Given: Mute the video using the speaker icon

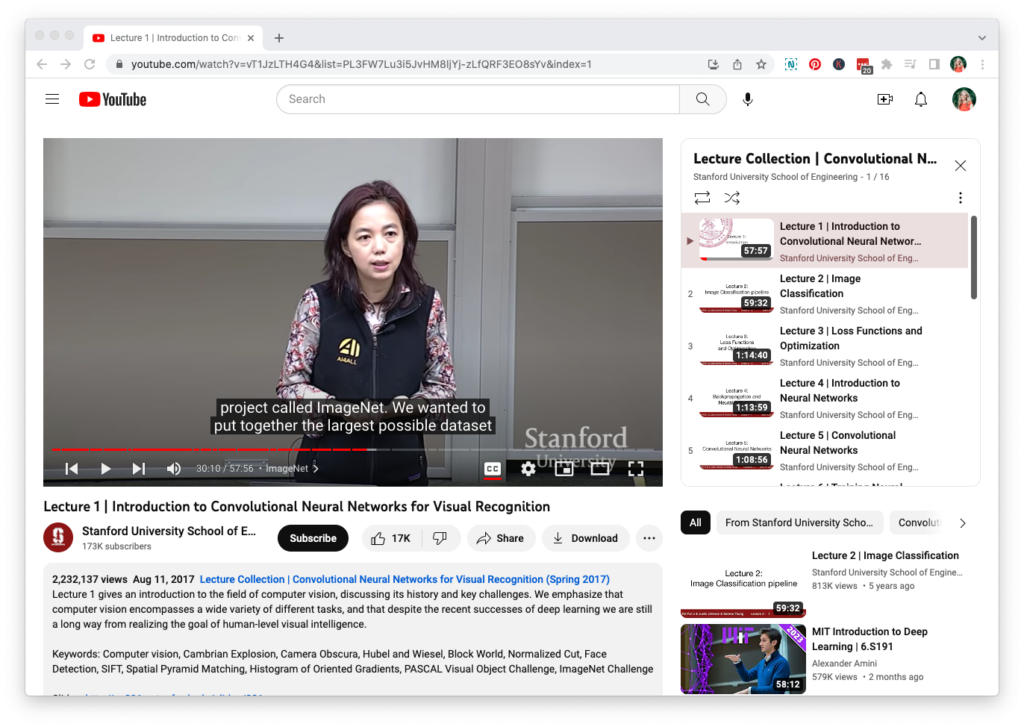Looking at the screenshot, I should (174, 468).
